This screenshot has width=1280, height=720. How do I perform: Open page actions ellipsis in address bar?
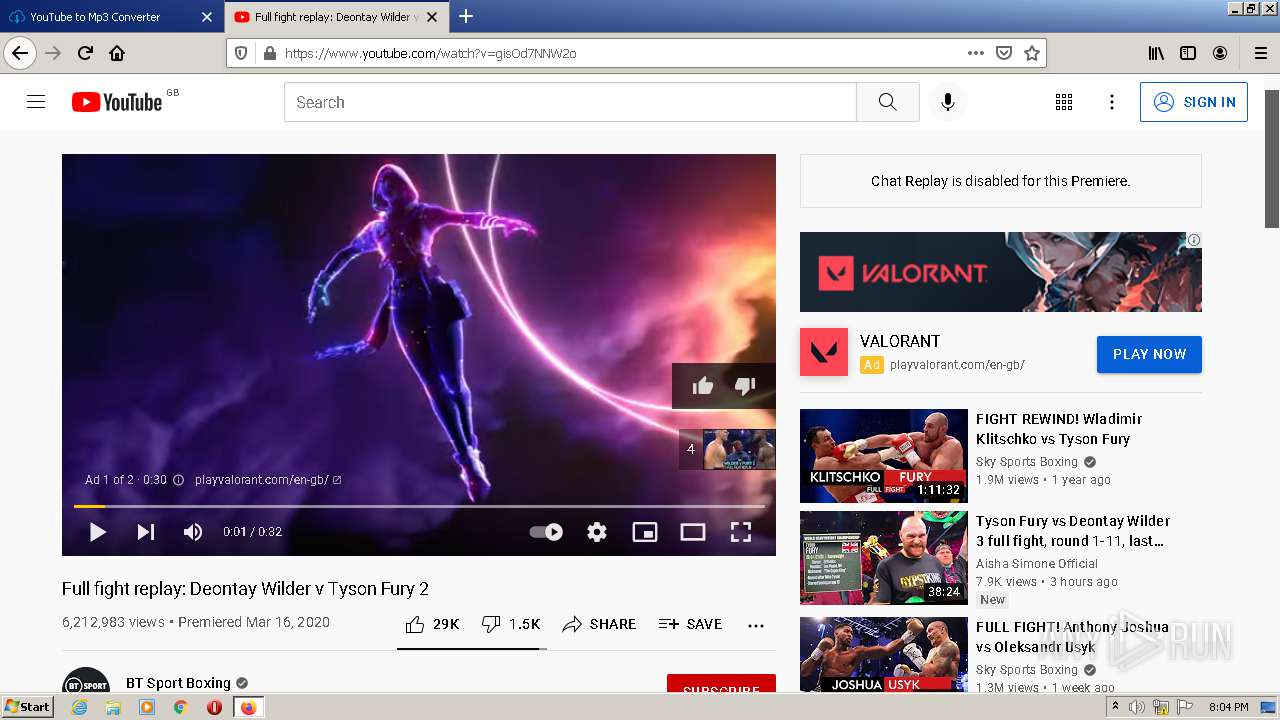click(976, 53)
